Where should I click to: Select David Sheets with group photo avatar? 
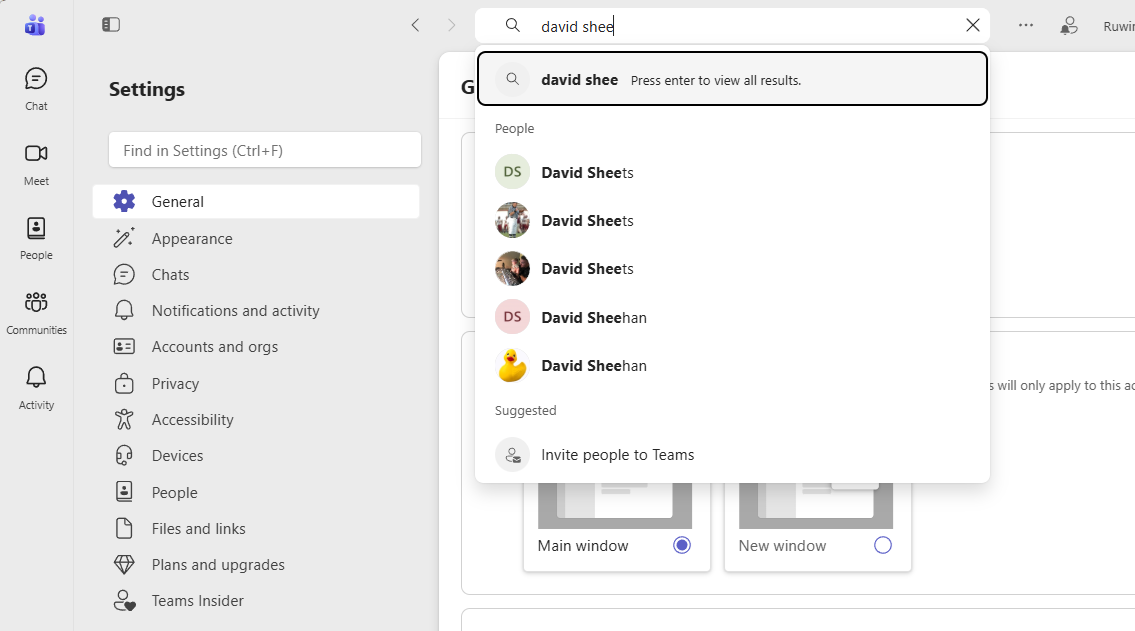tap(733, 220)
